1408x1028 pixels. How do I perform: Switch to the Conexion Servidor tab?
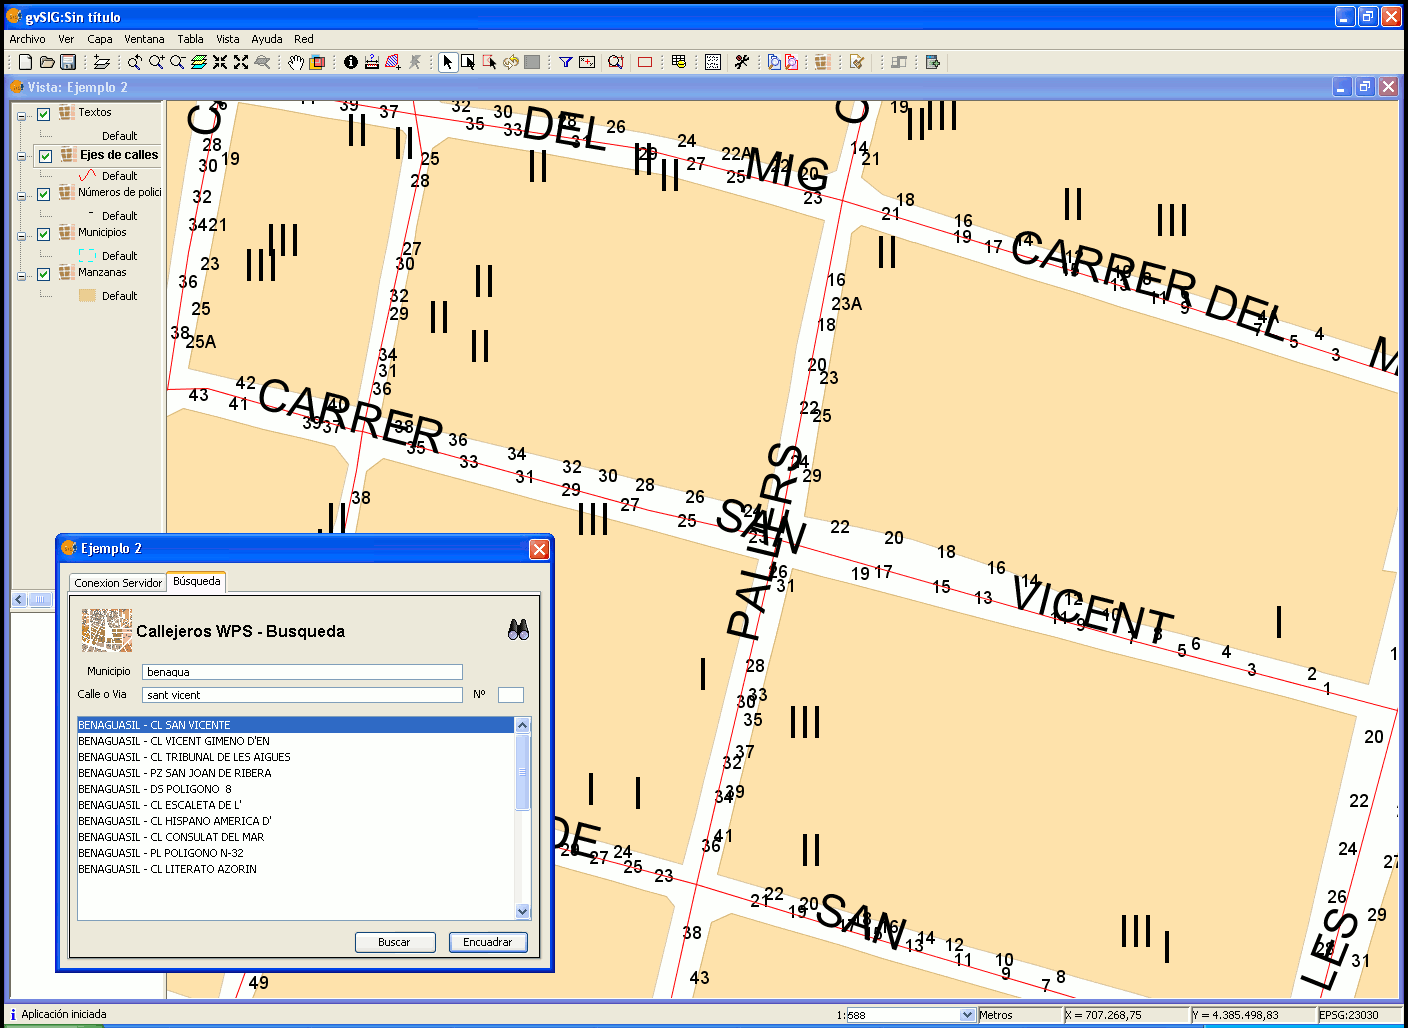[118, 583]
